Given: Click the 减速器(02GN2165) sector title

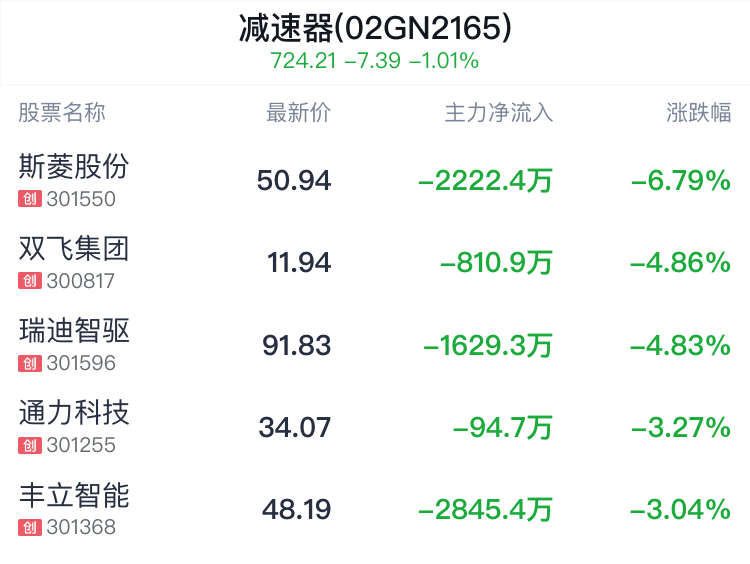Looking at the screenshot, I should (x=375, y=28).
